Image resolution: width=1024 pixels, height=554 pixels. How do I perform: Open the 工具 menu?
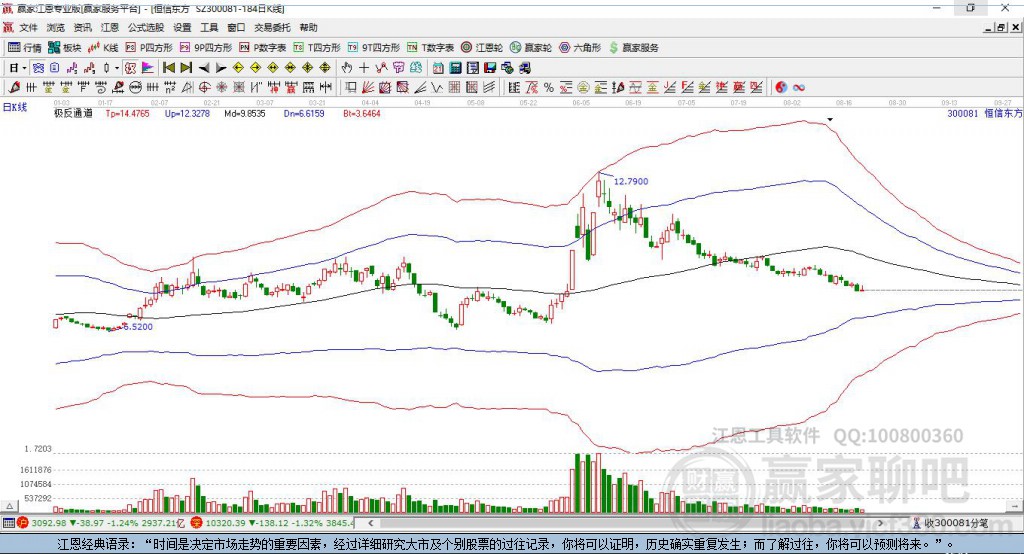click(209, 27)
